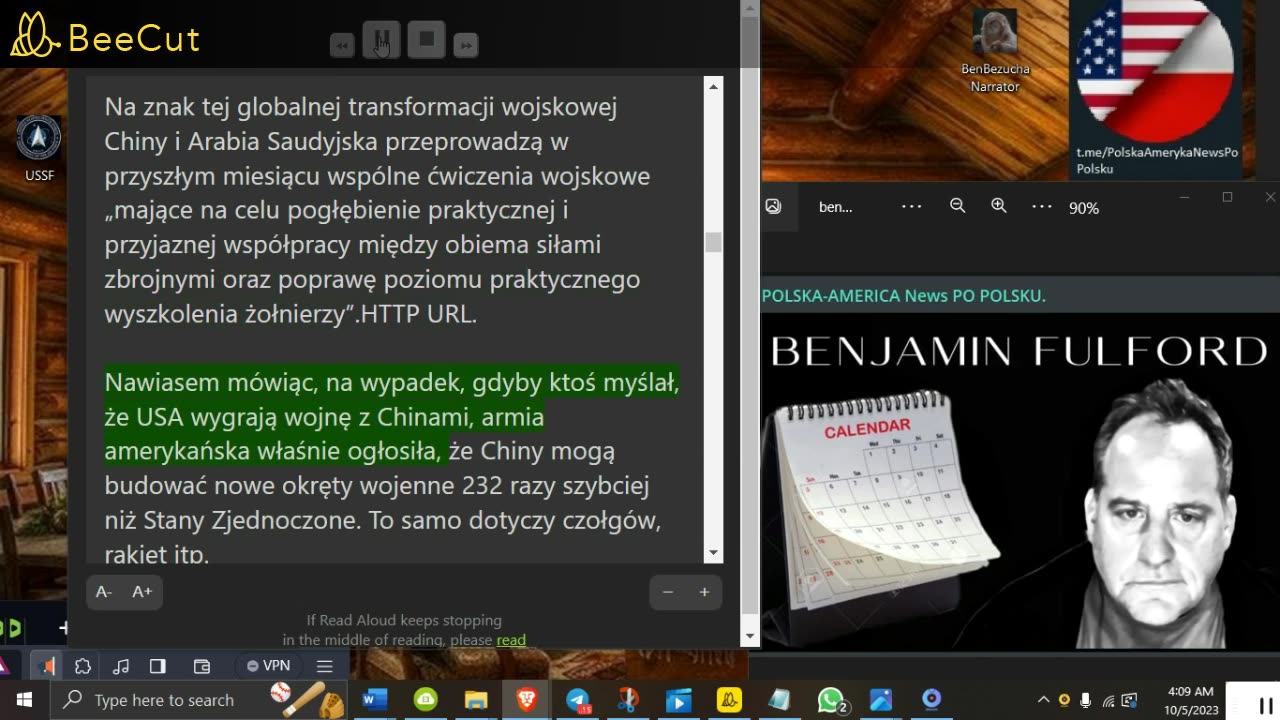Open the PolskaAmerykaNewsPoPolsku flag shortcut
The height and width of the screenshot is (720, 1280).
click(x=1157, y=88)
